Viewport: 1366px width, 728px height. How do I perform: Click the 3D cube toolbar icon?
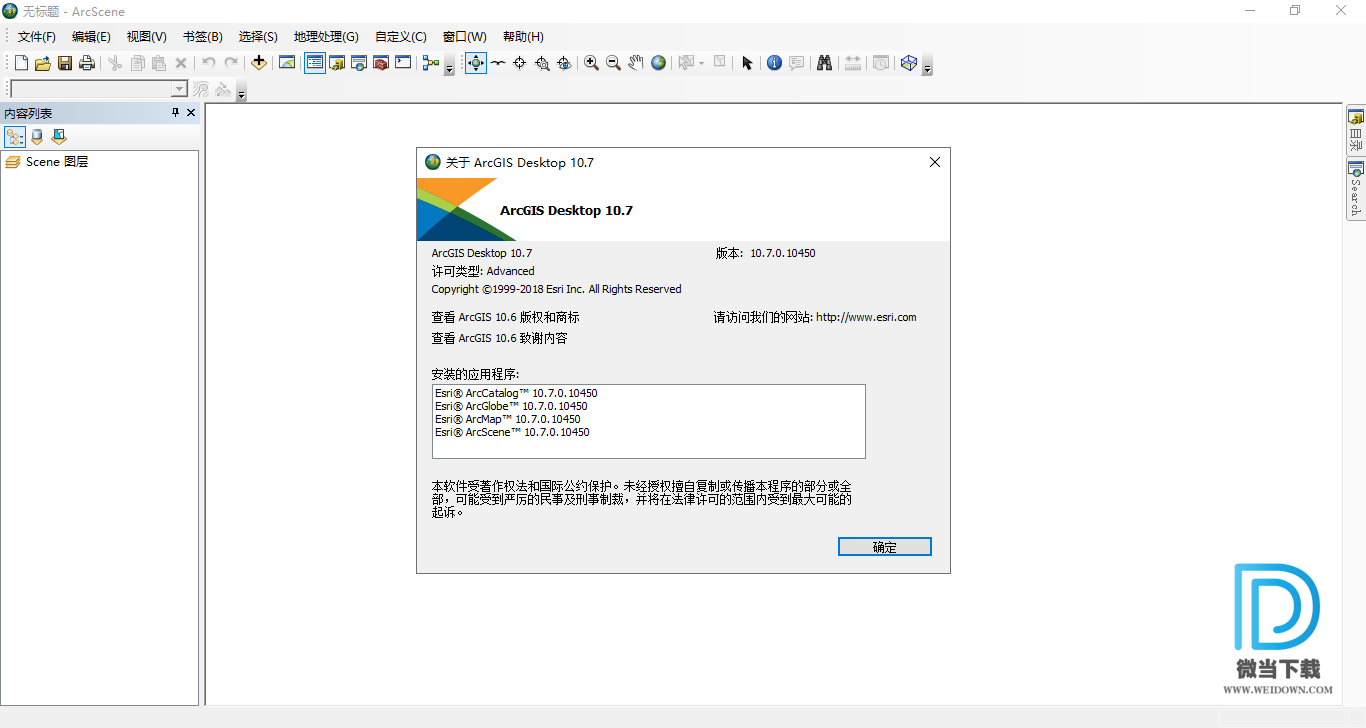pyautogui.click(x=908, y=63)
